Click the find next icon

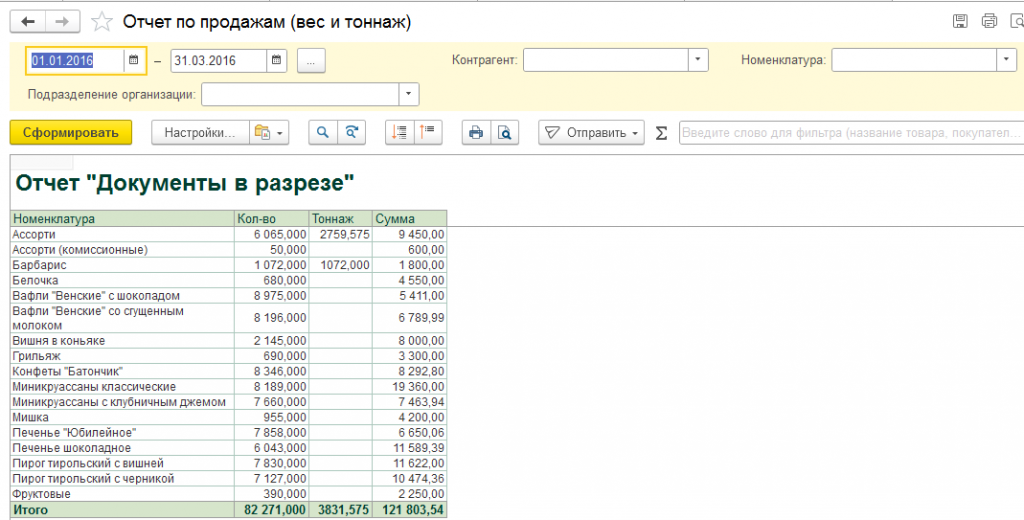click(351, 133)
